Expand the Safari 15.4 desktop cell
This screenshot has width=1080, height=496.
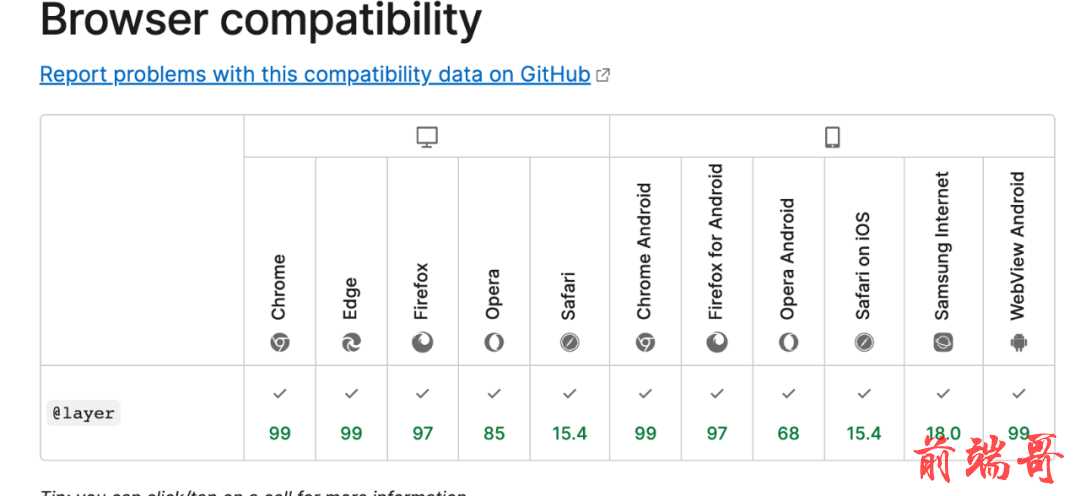click(570, 413)
